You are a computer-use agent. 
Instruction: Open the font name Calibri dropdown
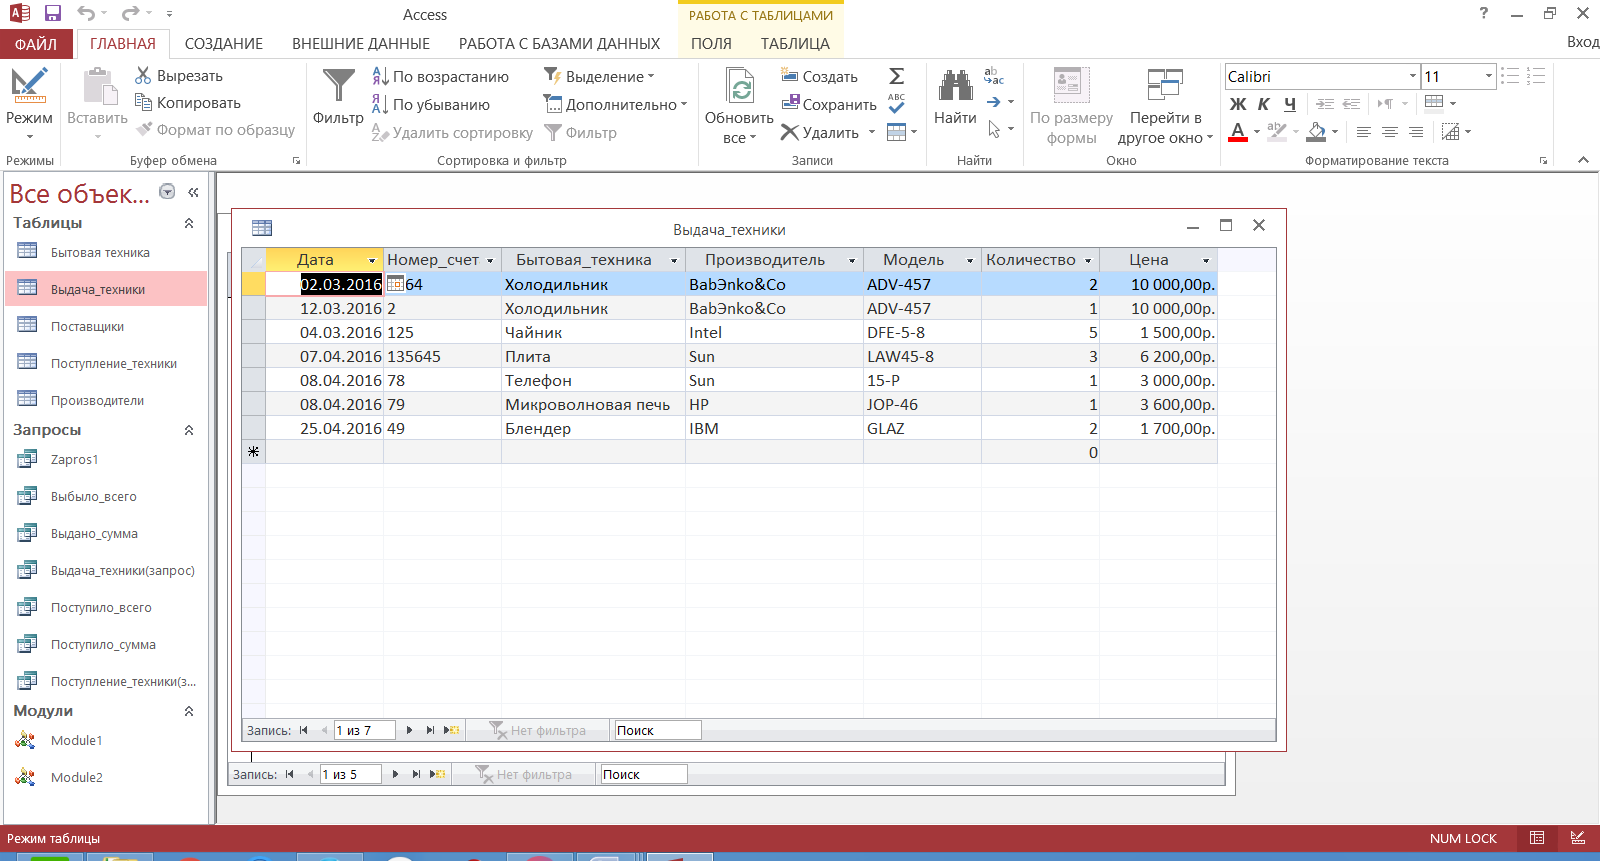coord(1413,76)
